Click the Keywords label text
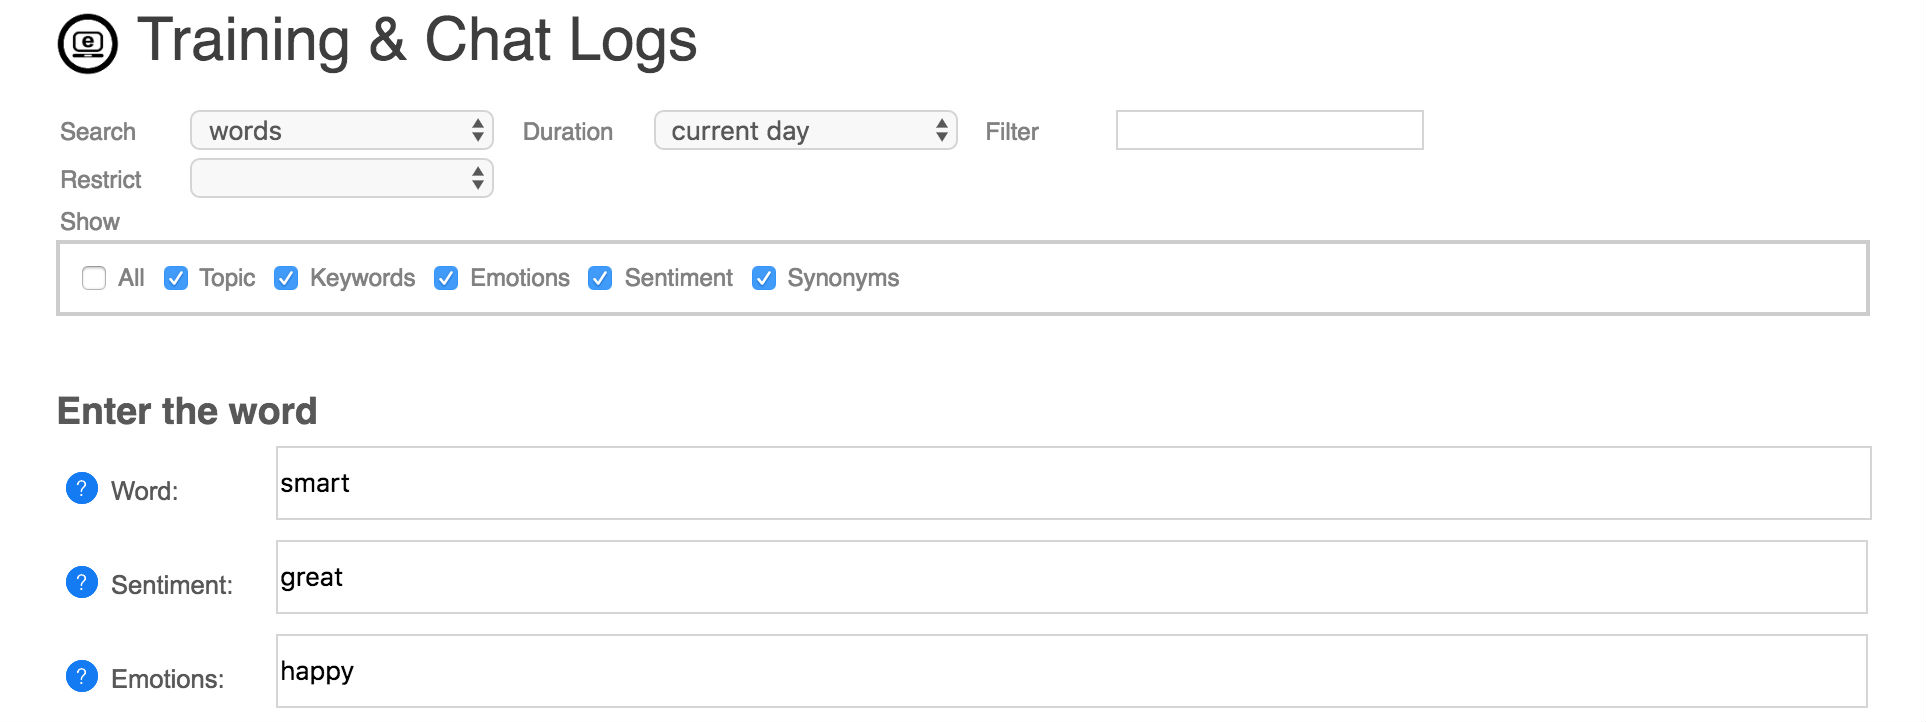This screenshot has height=722, width=1926. click(362, 278)
